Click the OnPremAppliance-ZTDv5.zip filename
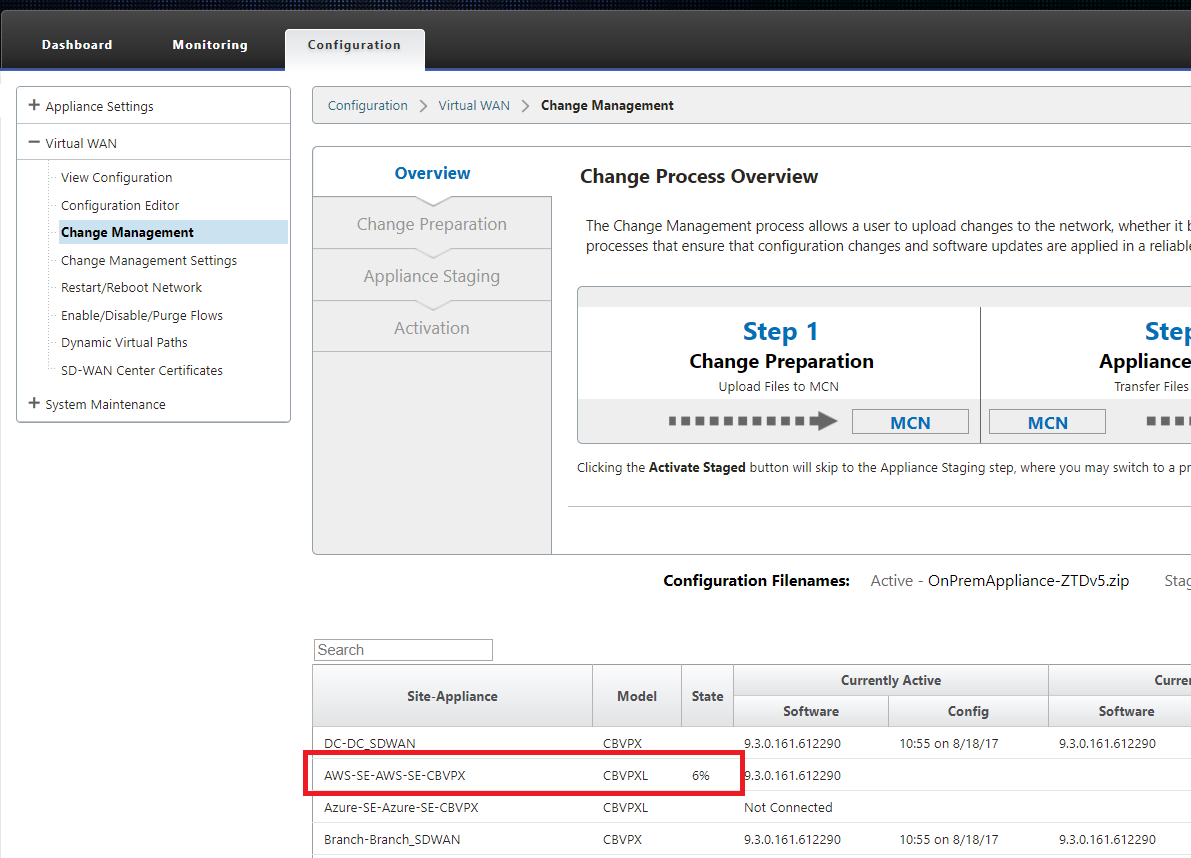This screenshot has height=858, width=1191. tap(1028, 581)
